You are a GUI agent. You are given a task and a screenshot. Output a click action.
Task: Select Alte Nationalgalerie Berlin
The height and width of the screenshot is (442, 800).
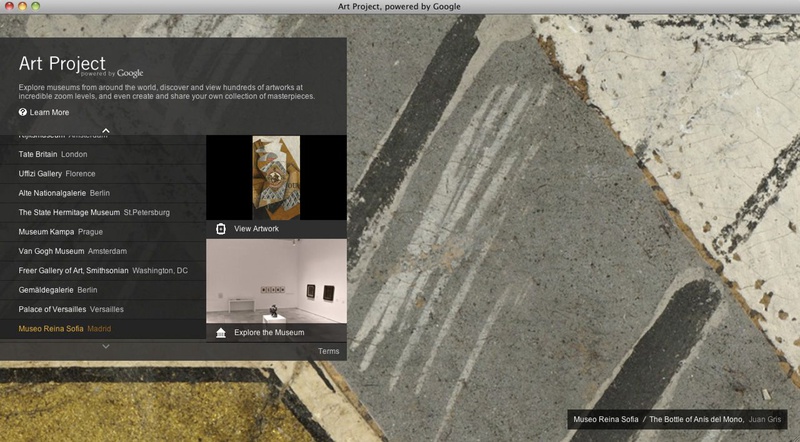[x=103, y=193]
